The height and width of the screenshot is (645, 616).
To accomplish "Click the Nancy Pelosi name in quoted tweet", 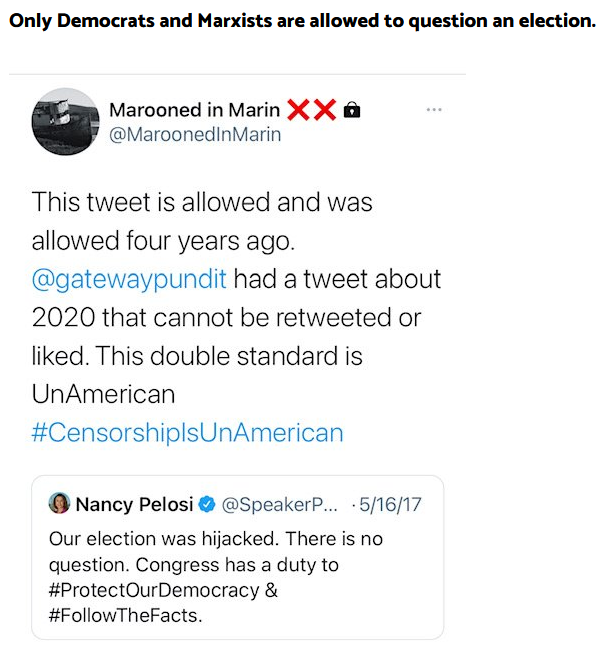I will (134, 504).
